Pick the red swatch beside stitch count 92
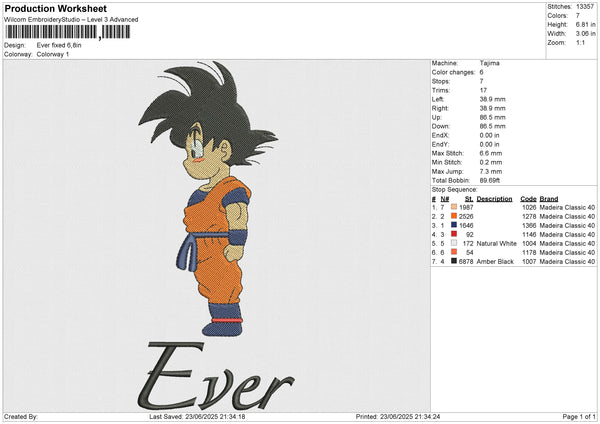Image resolution: width=600 pixels, height=424 pixels. pos(454,234)
